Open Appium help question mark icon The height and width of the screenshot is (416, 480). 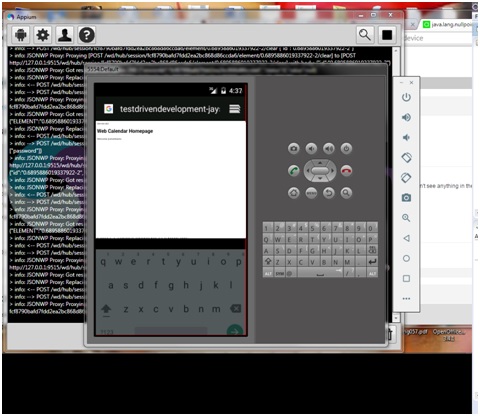point(87,35)
